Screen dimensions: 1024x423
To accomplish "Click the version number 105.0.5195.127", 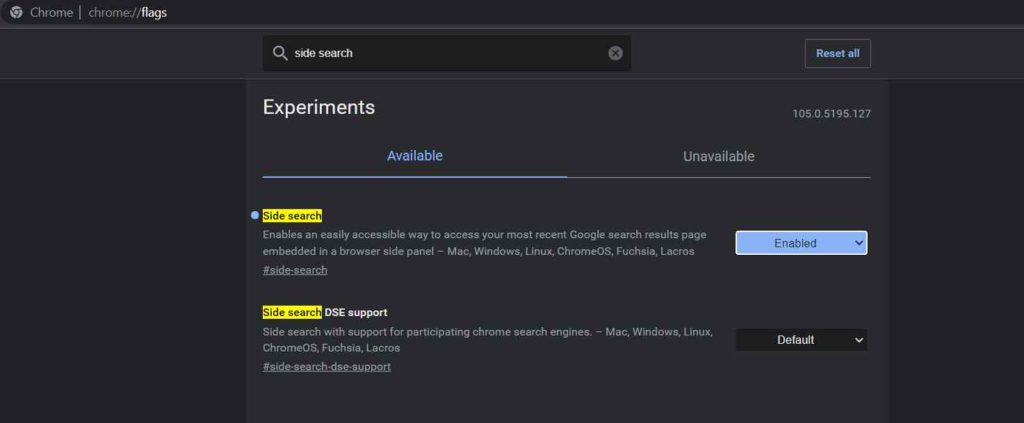I will click(831, 114).
